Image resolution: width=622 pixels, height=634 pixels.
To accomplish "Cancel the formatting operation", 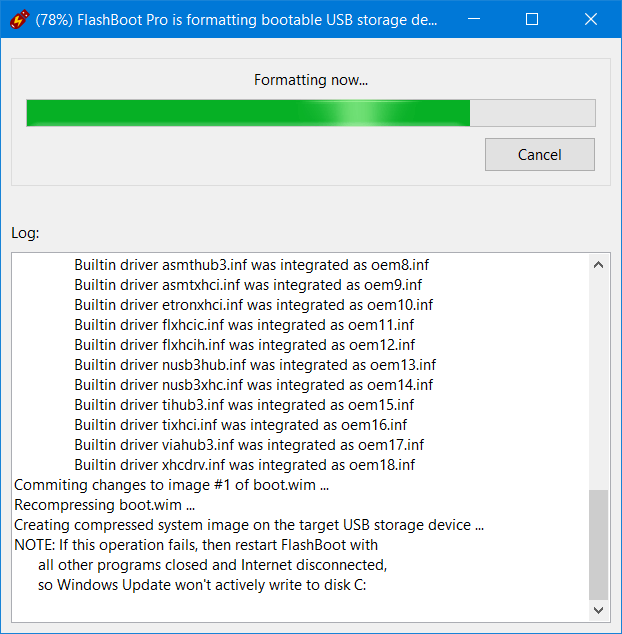I will point(539,154).
